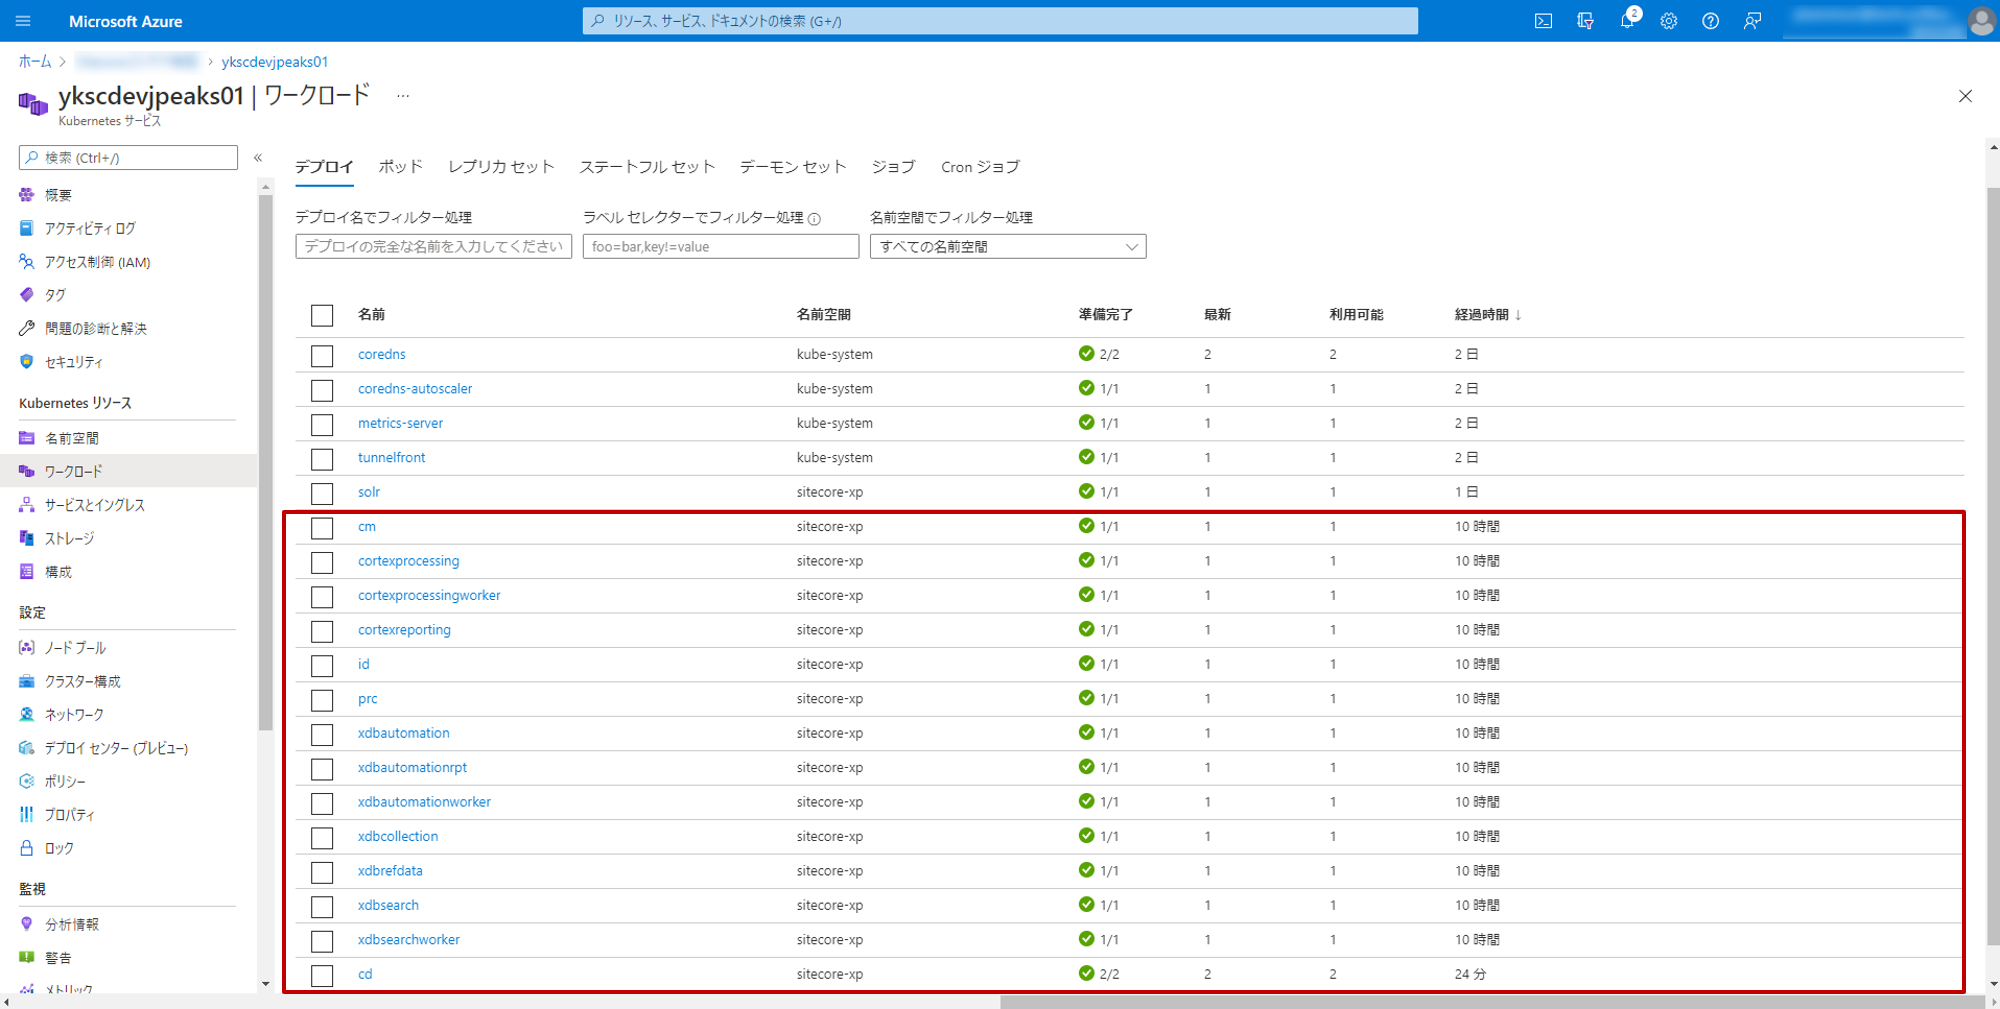Open the more options ellipsis beside title
This screenshot has width=2000, height=1009.
point(403,96)
